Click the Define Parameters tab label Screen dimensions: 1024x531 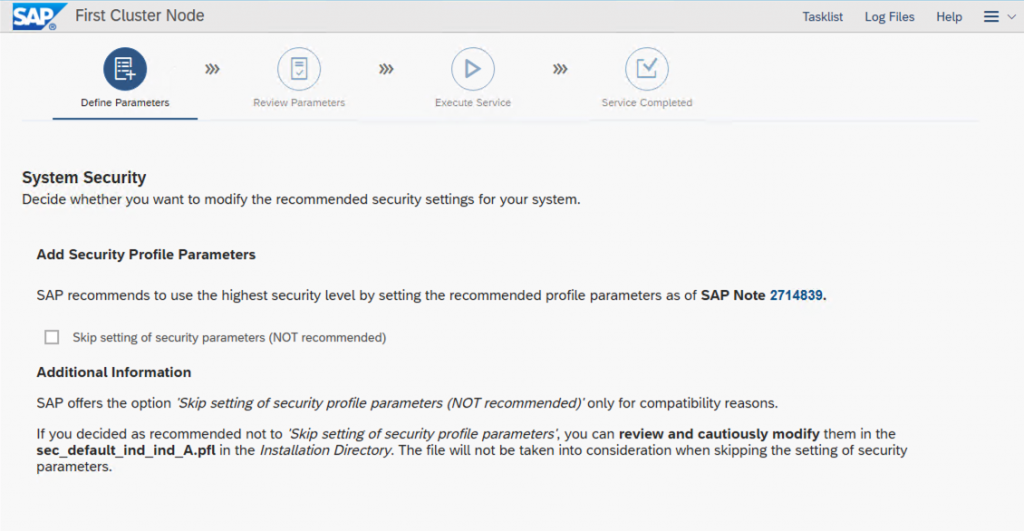point(125,103)
